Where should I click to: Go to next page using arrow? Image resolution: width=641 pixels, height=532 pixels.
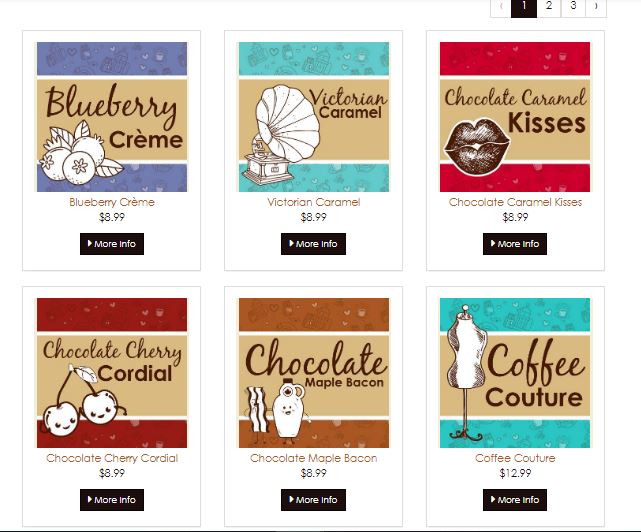tap(596, 7)
